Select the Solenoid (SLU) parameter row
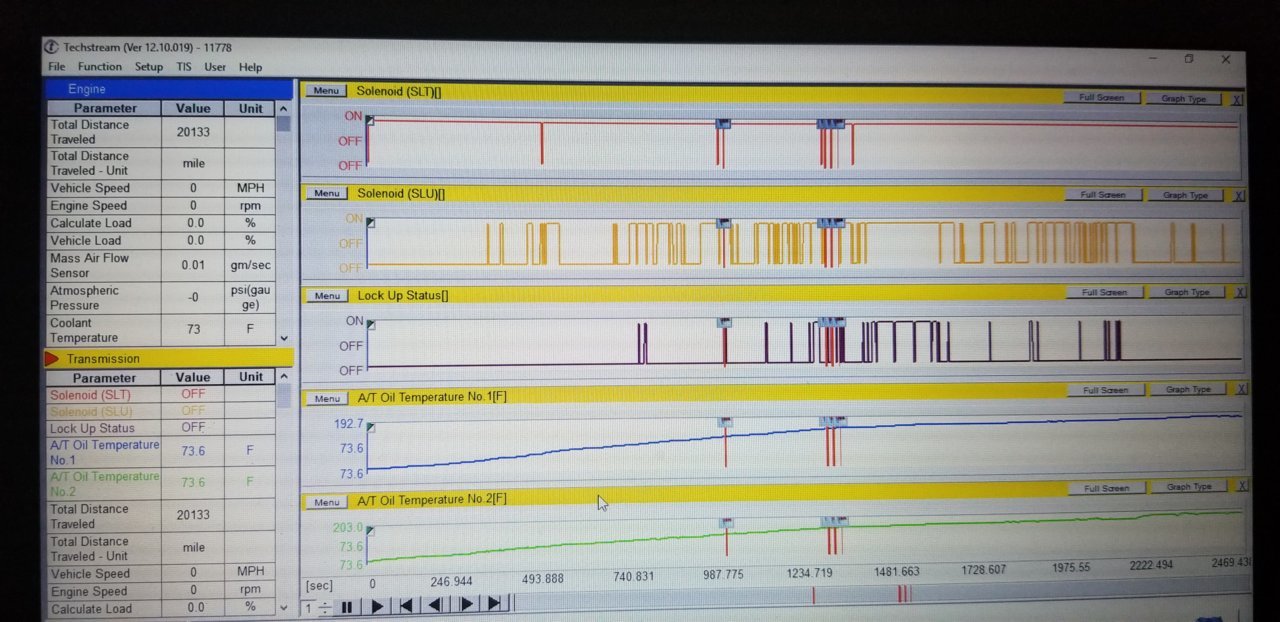The width and height of the screenshot is (1280, 622). pyautogui.click(x=159, y=411)
